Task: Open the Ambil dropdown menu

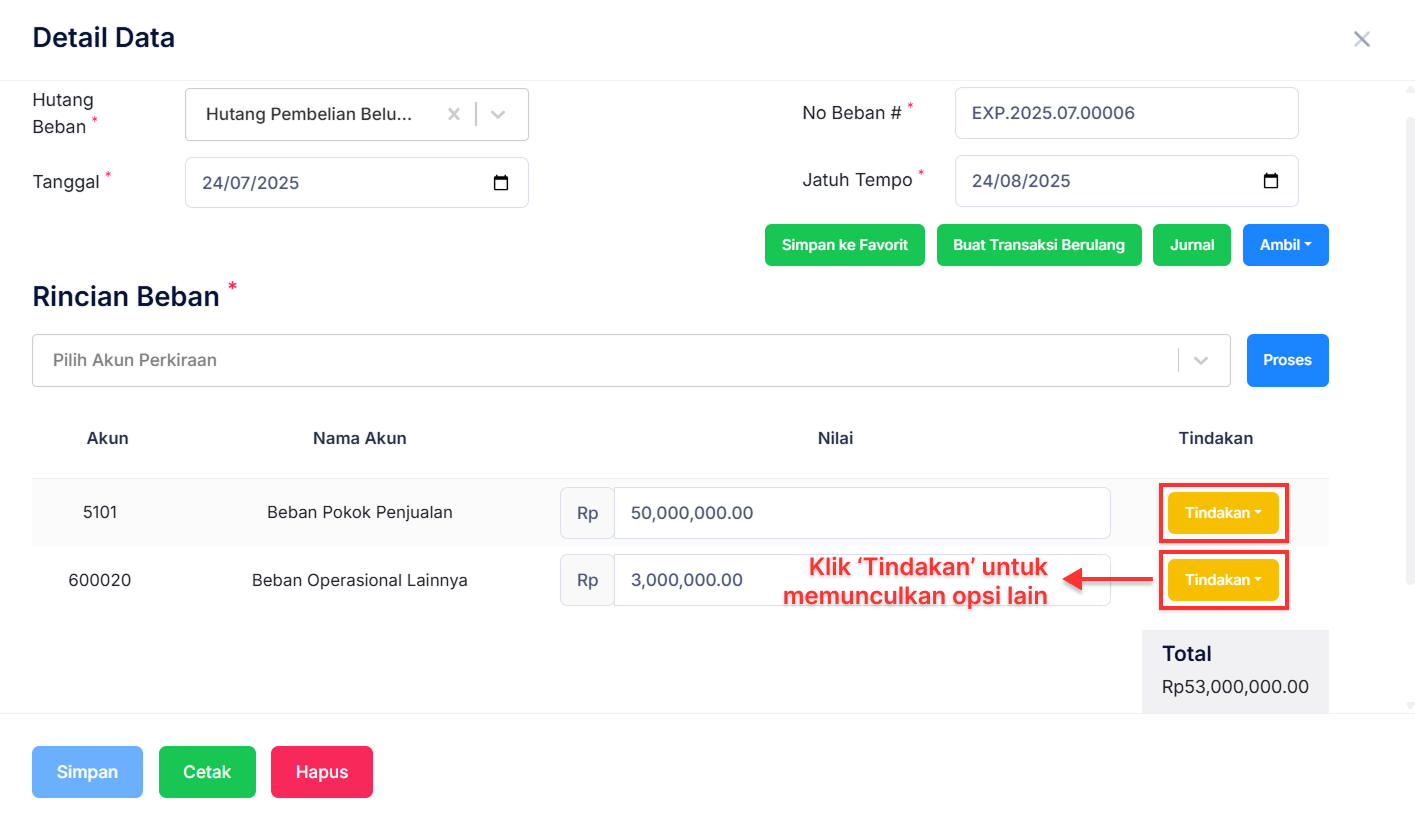Action: (1285, 244)
